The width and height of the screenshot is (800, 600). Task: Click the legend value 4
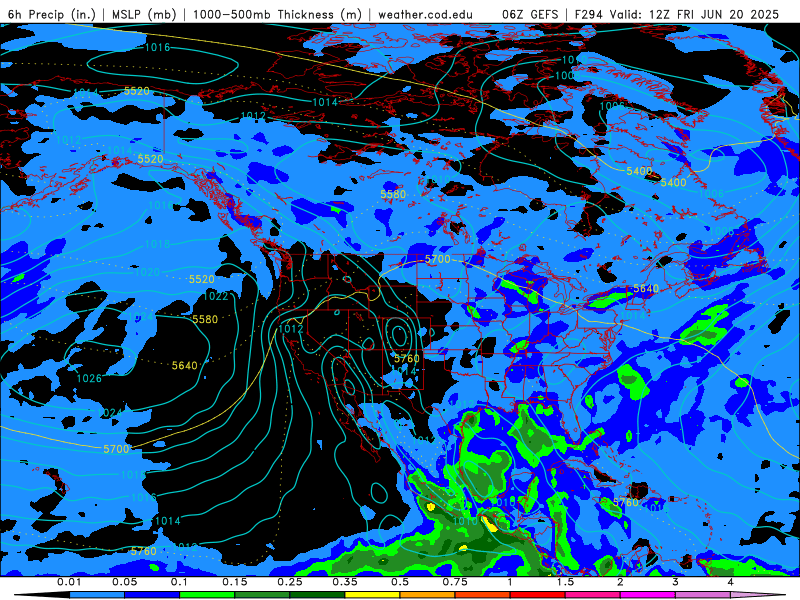pyautogui.click(x=731, y=582)
